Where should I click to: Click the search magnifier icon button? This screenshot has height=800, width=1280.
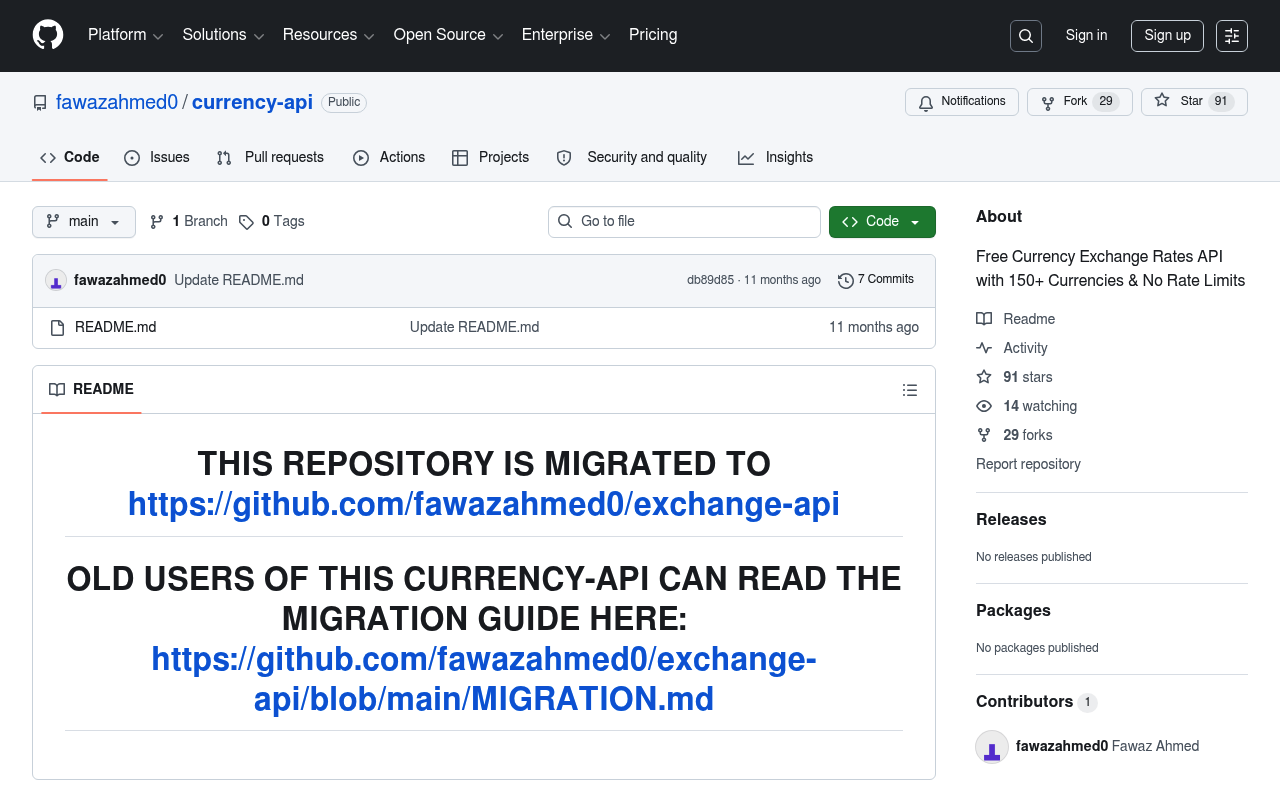[1026, 36]
